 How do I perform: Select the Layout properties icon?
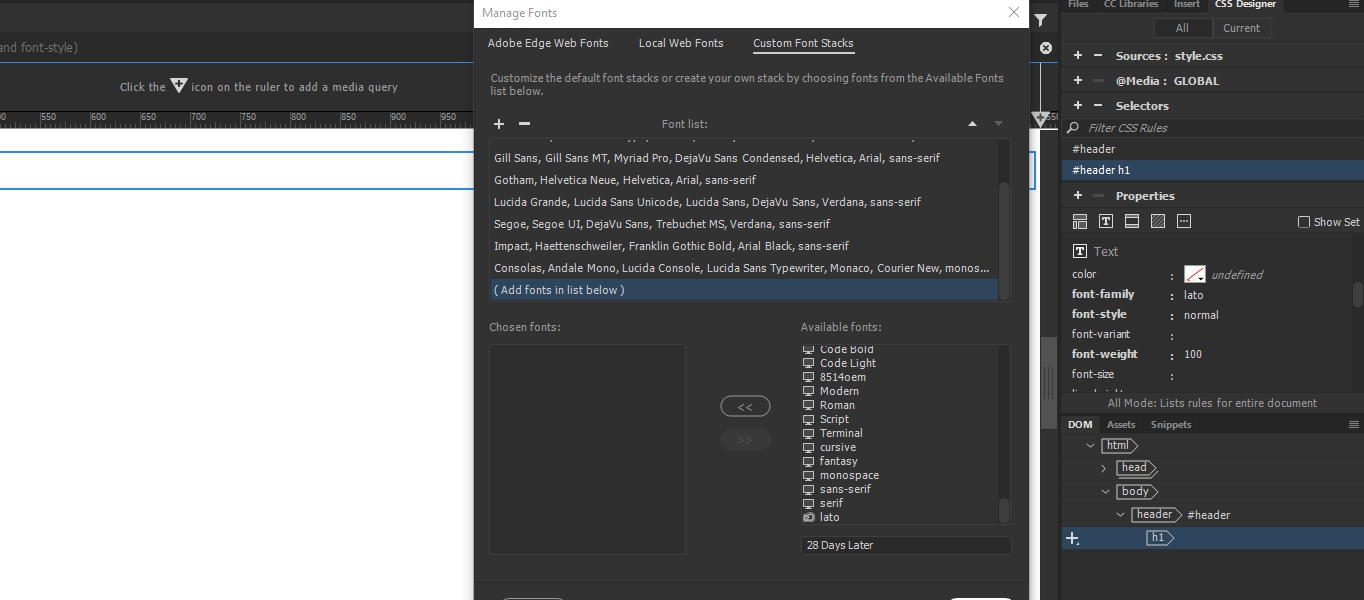click(1079, 221)
